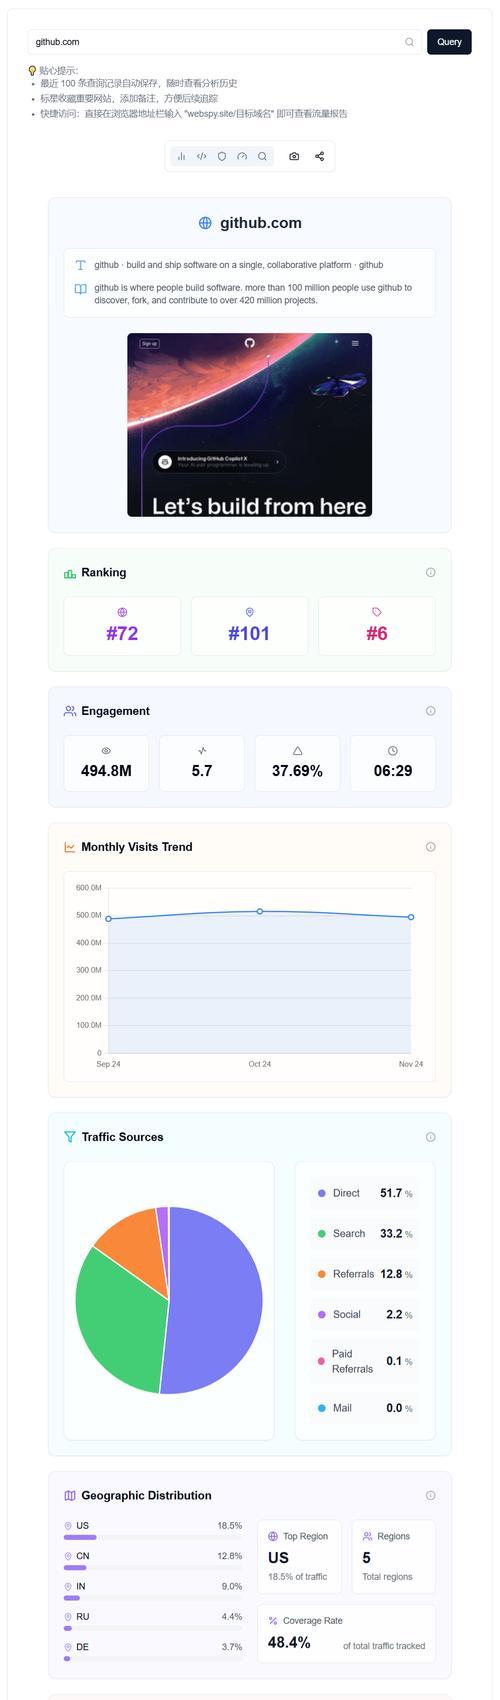This screenshot has height=1700, width=500.
Task: Click the RU country row label
Action: click(82, 1616)
